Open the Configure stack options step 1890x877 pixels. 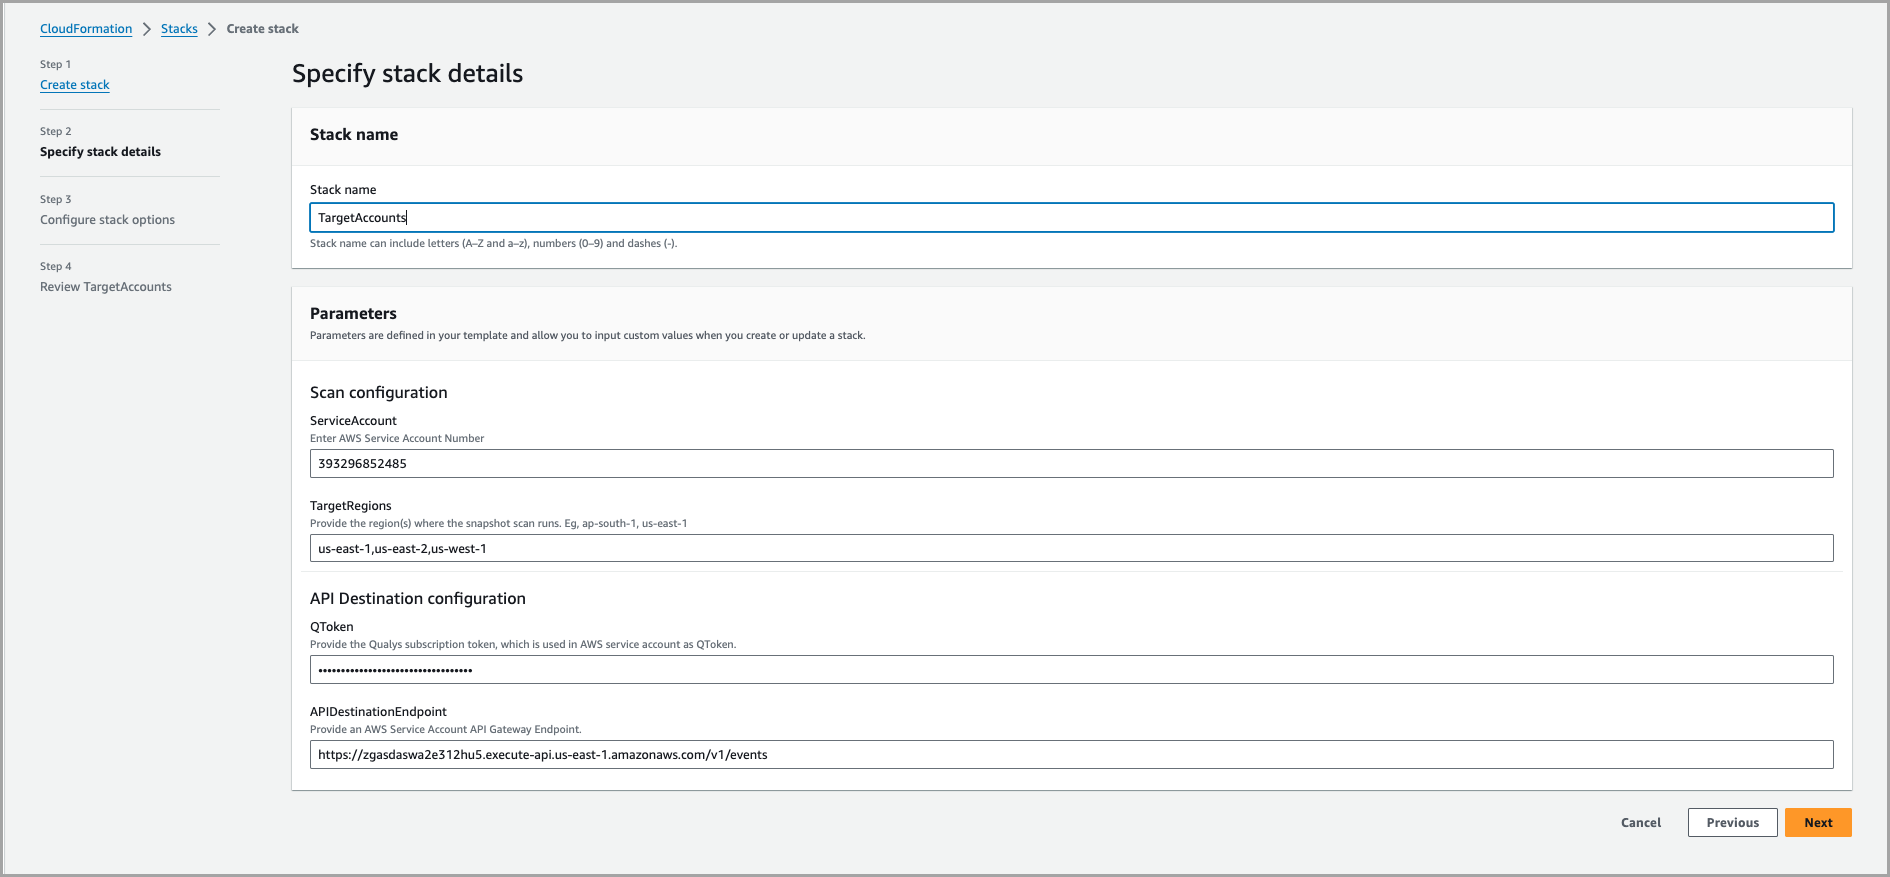(107, 220)
